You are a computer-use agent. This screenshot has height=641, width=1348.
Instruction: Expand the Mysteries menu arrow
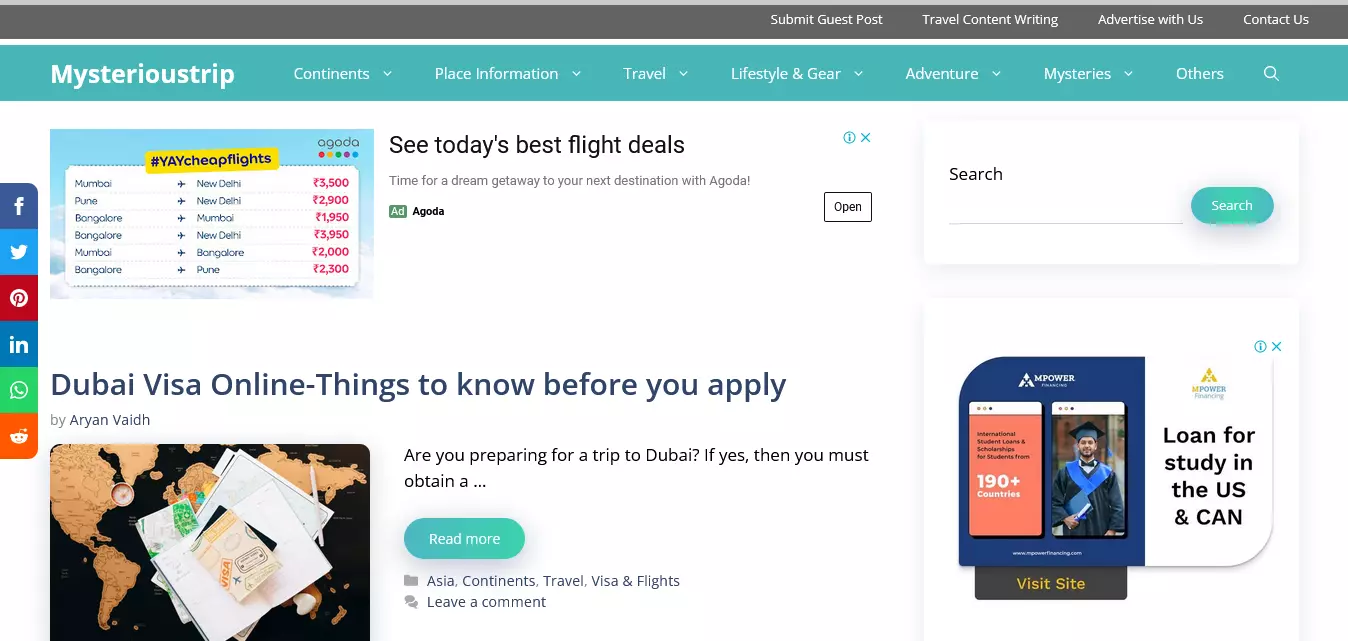pos(1128,73)
